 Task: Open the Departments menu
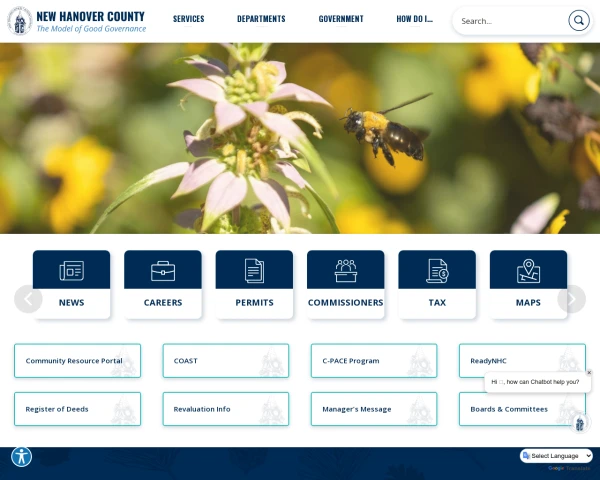(x=261, y=19)
